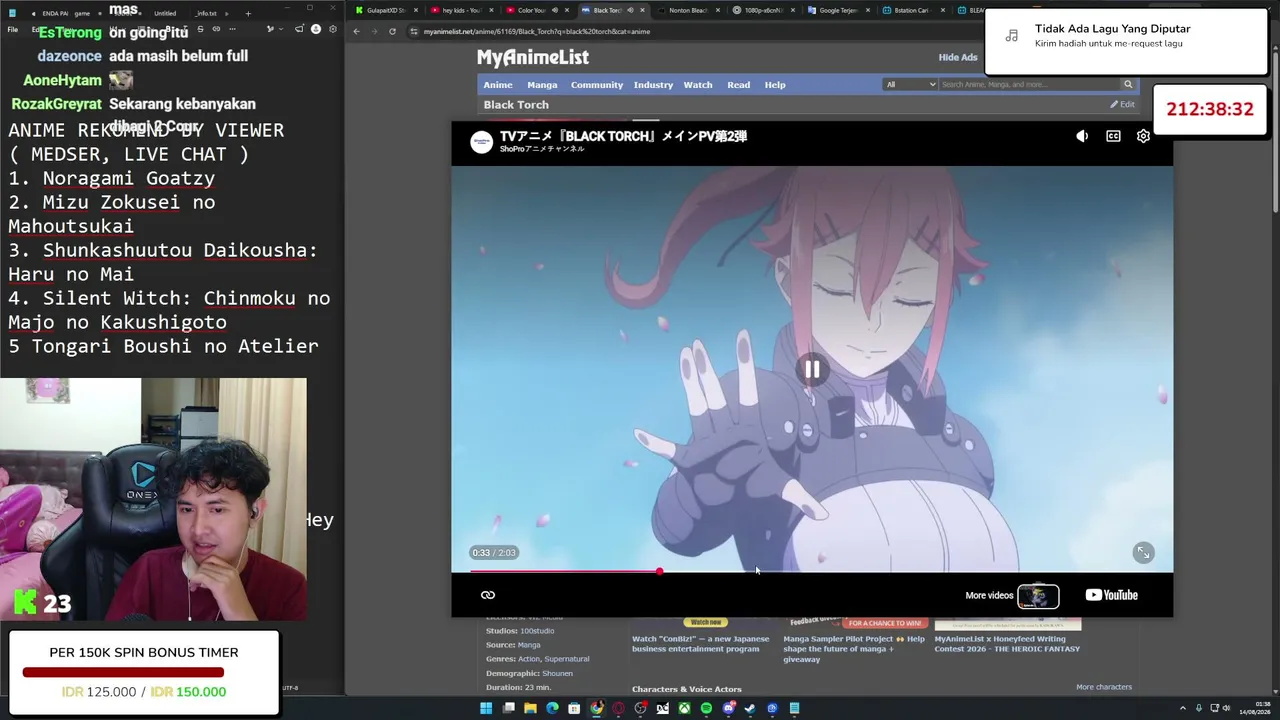Copy the video link using chain icon
Viewport: 1280px width, 720px height.
[488, 595]
